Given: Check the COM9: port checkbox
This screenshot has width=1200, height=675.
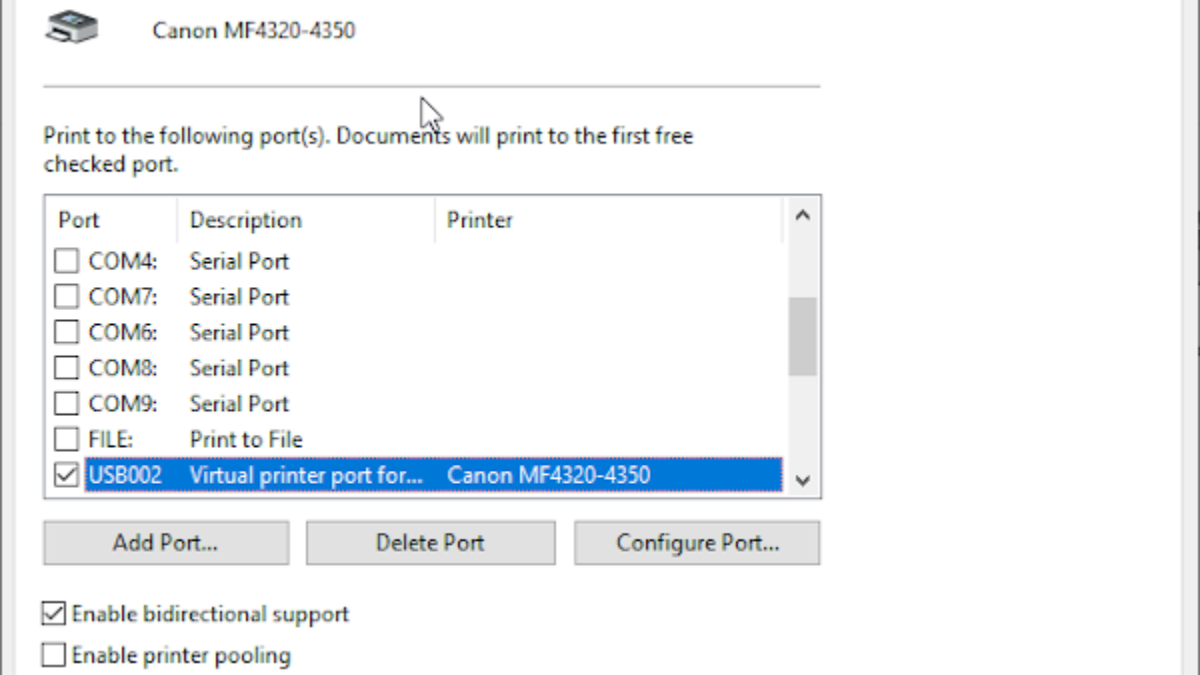Looking at the screenshot, I should tap(66, 404).
